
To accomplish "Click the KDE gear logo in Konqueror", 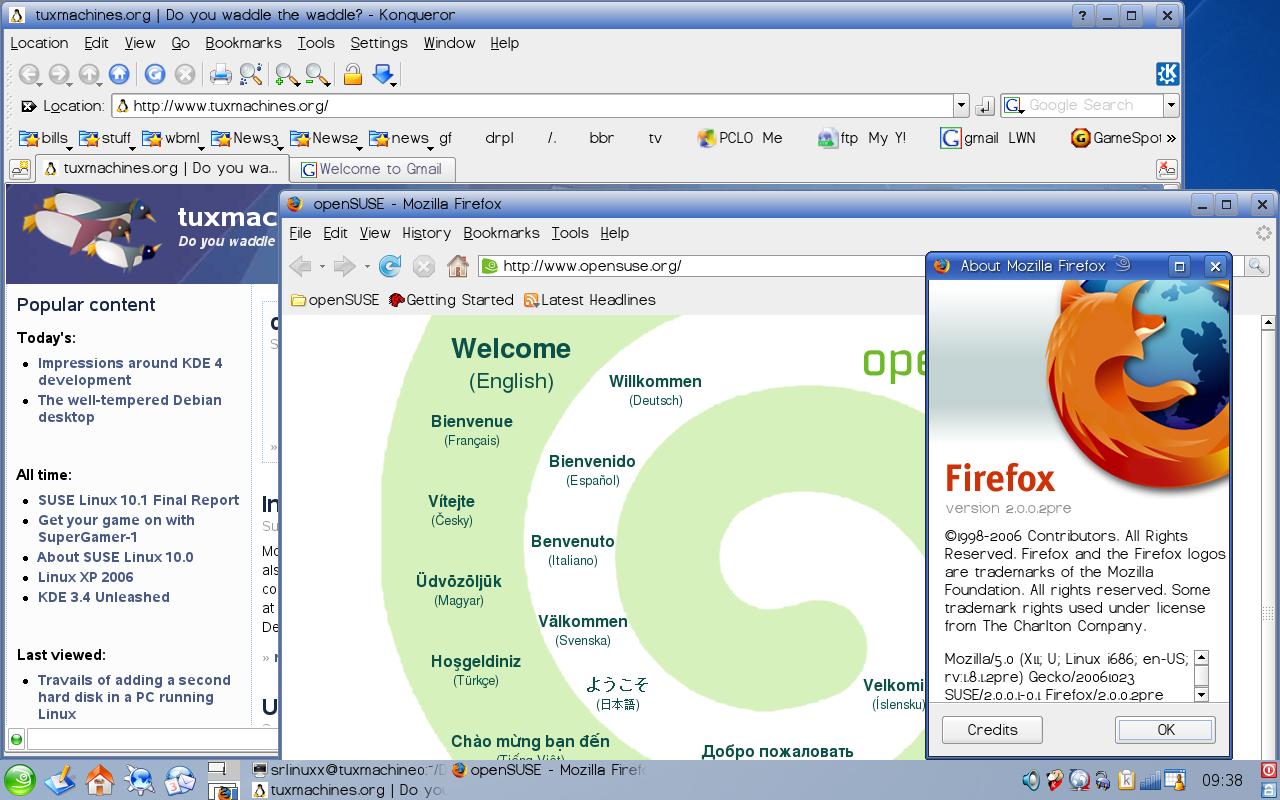I will pyautogui.click(x=1167, y=74).
